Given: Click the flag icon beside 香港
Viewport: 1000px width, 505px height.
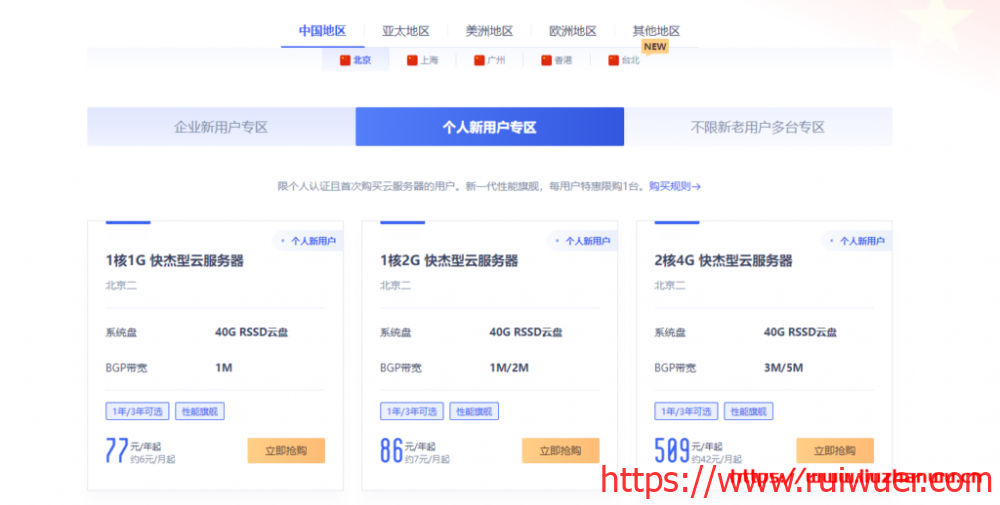Looking at the screenshot, I should pos(546,60).
